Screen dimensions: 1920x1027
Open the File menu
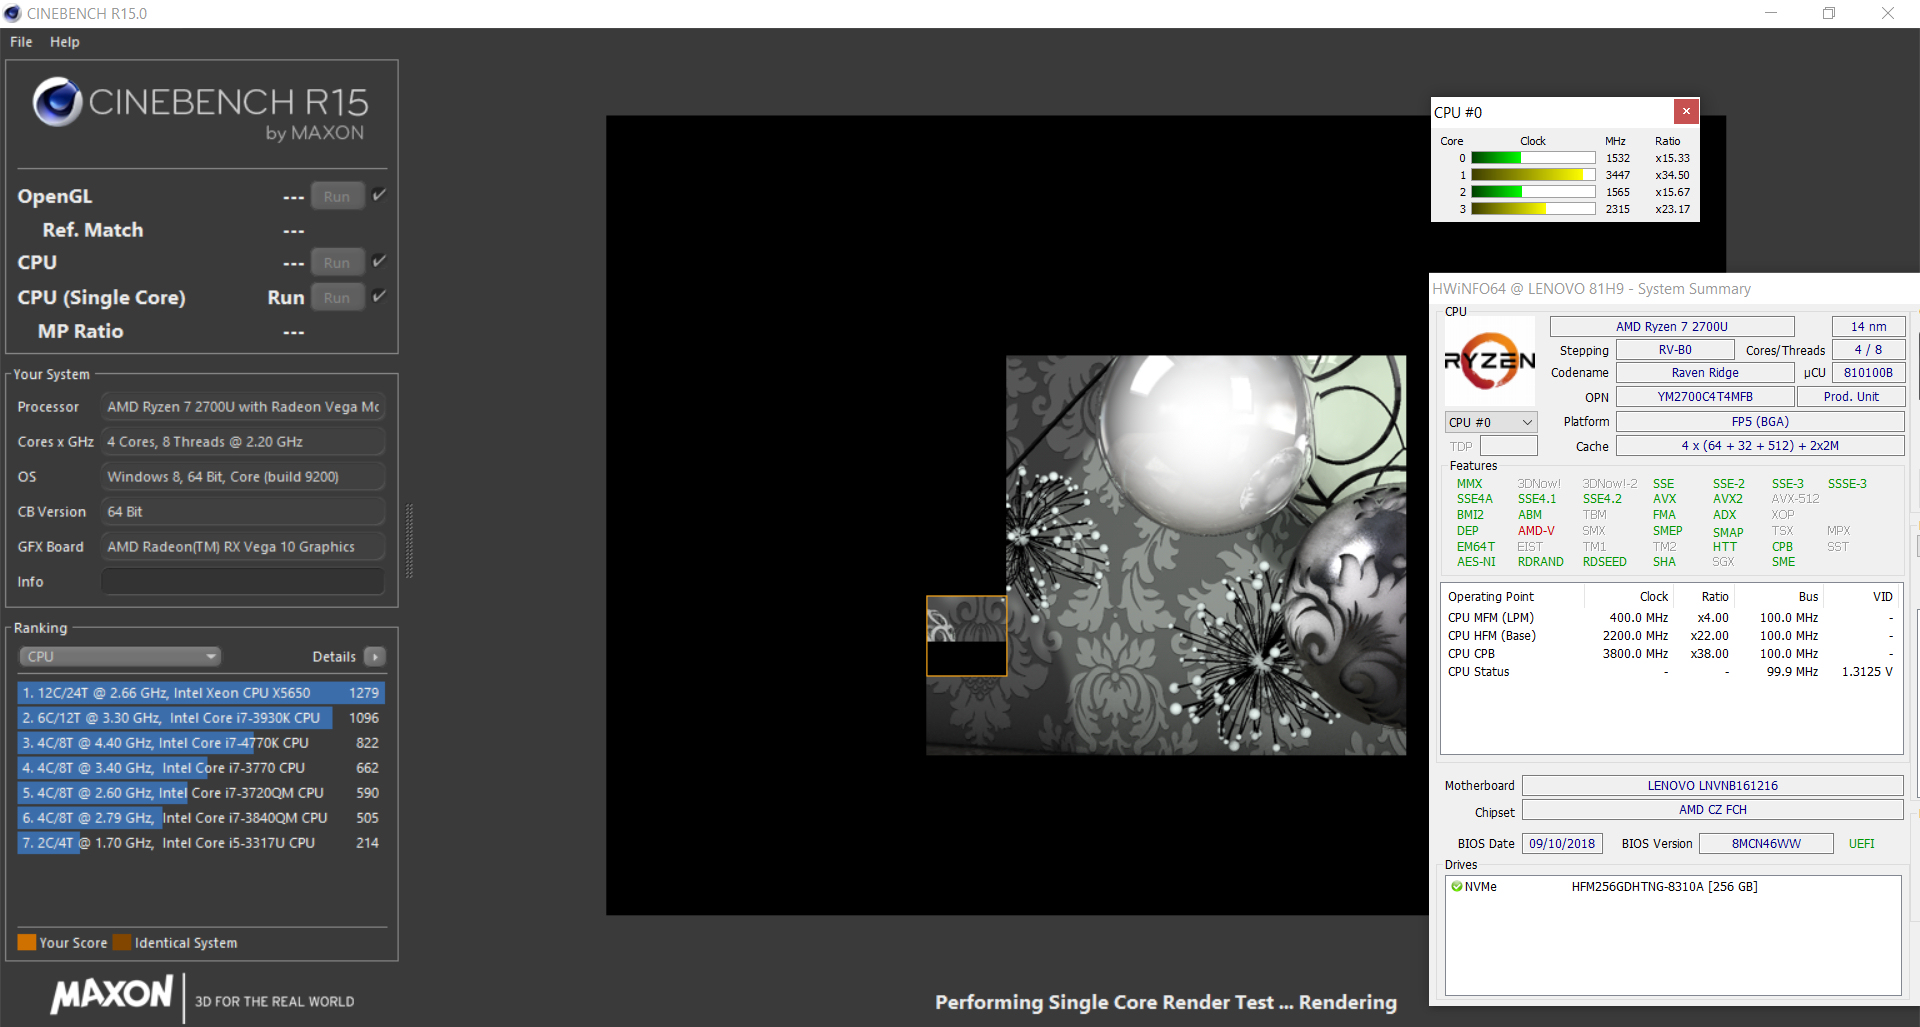coord(21,42)
